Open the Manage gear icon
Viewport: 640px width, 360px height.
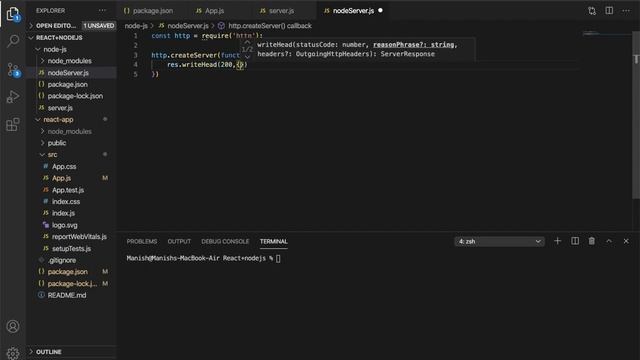click(13, 353)
